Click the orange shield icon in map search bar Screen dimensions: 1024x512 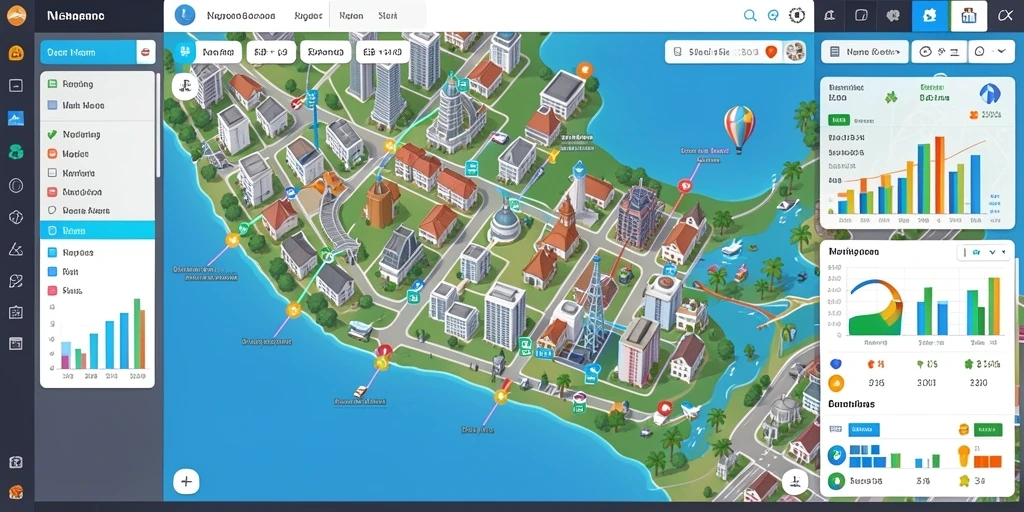771,52
